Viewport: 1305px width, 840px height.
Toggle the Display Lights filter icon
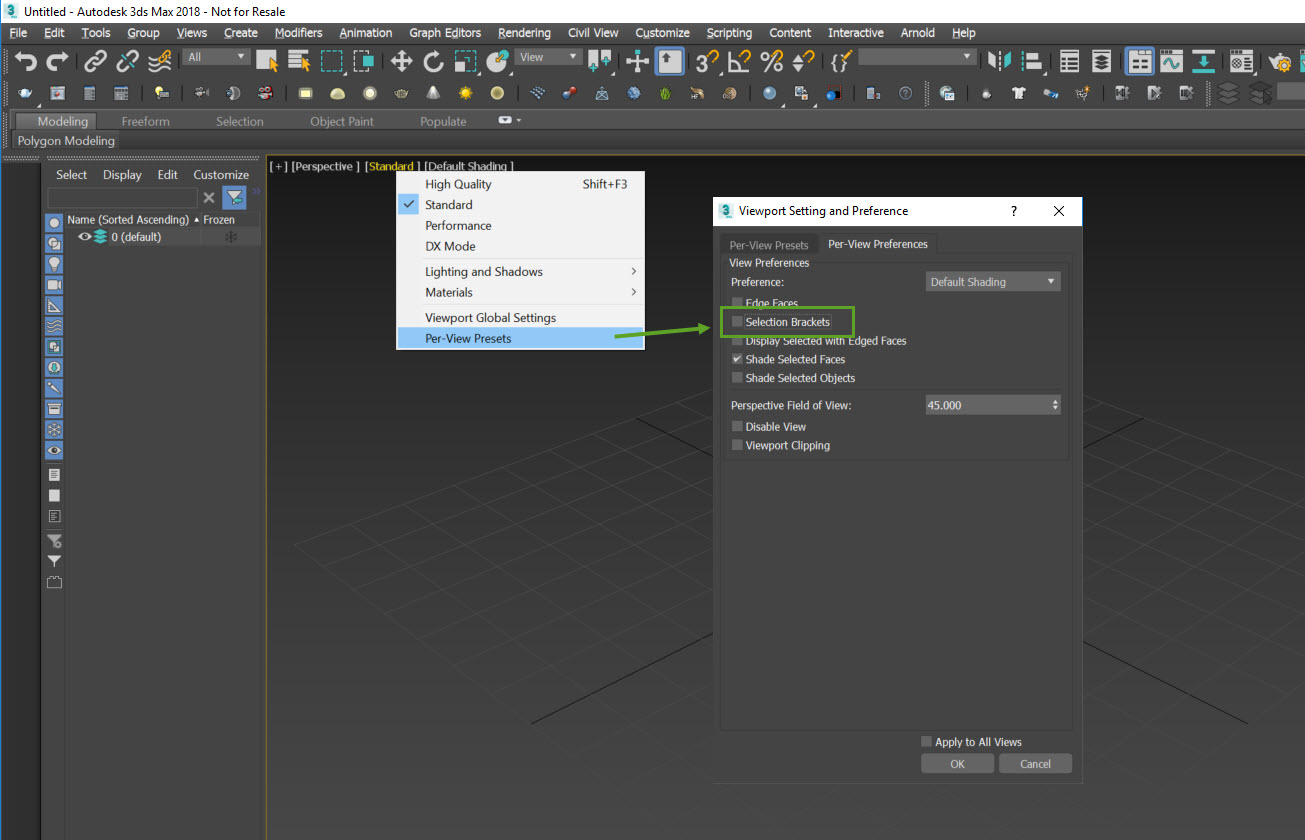coord(54,263)
